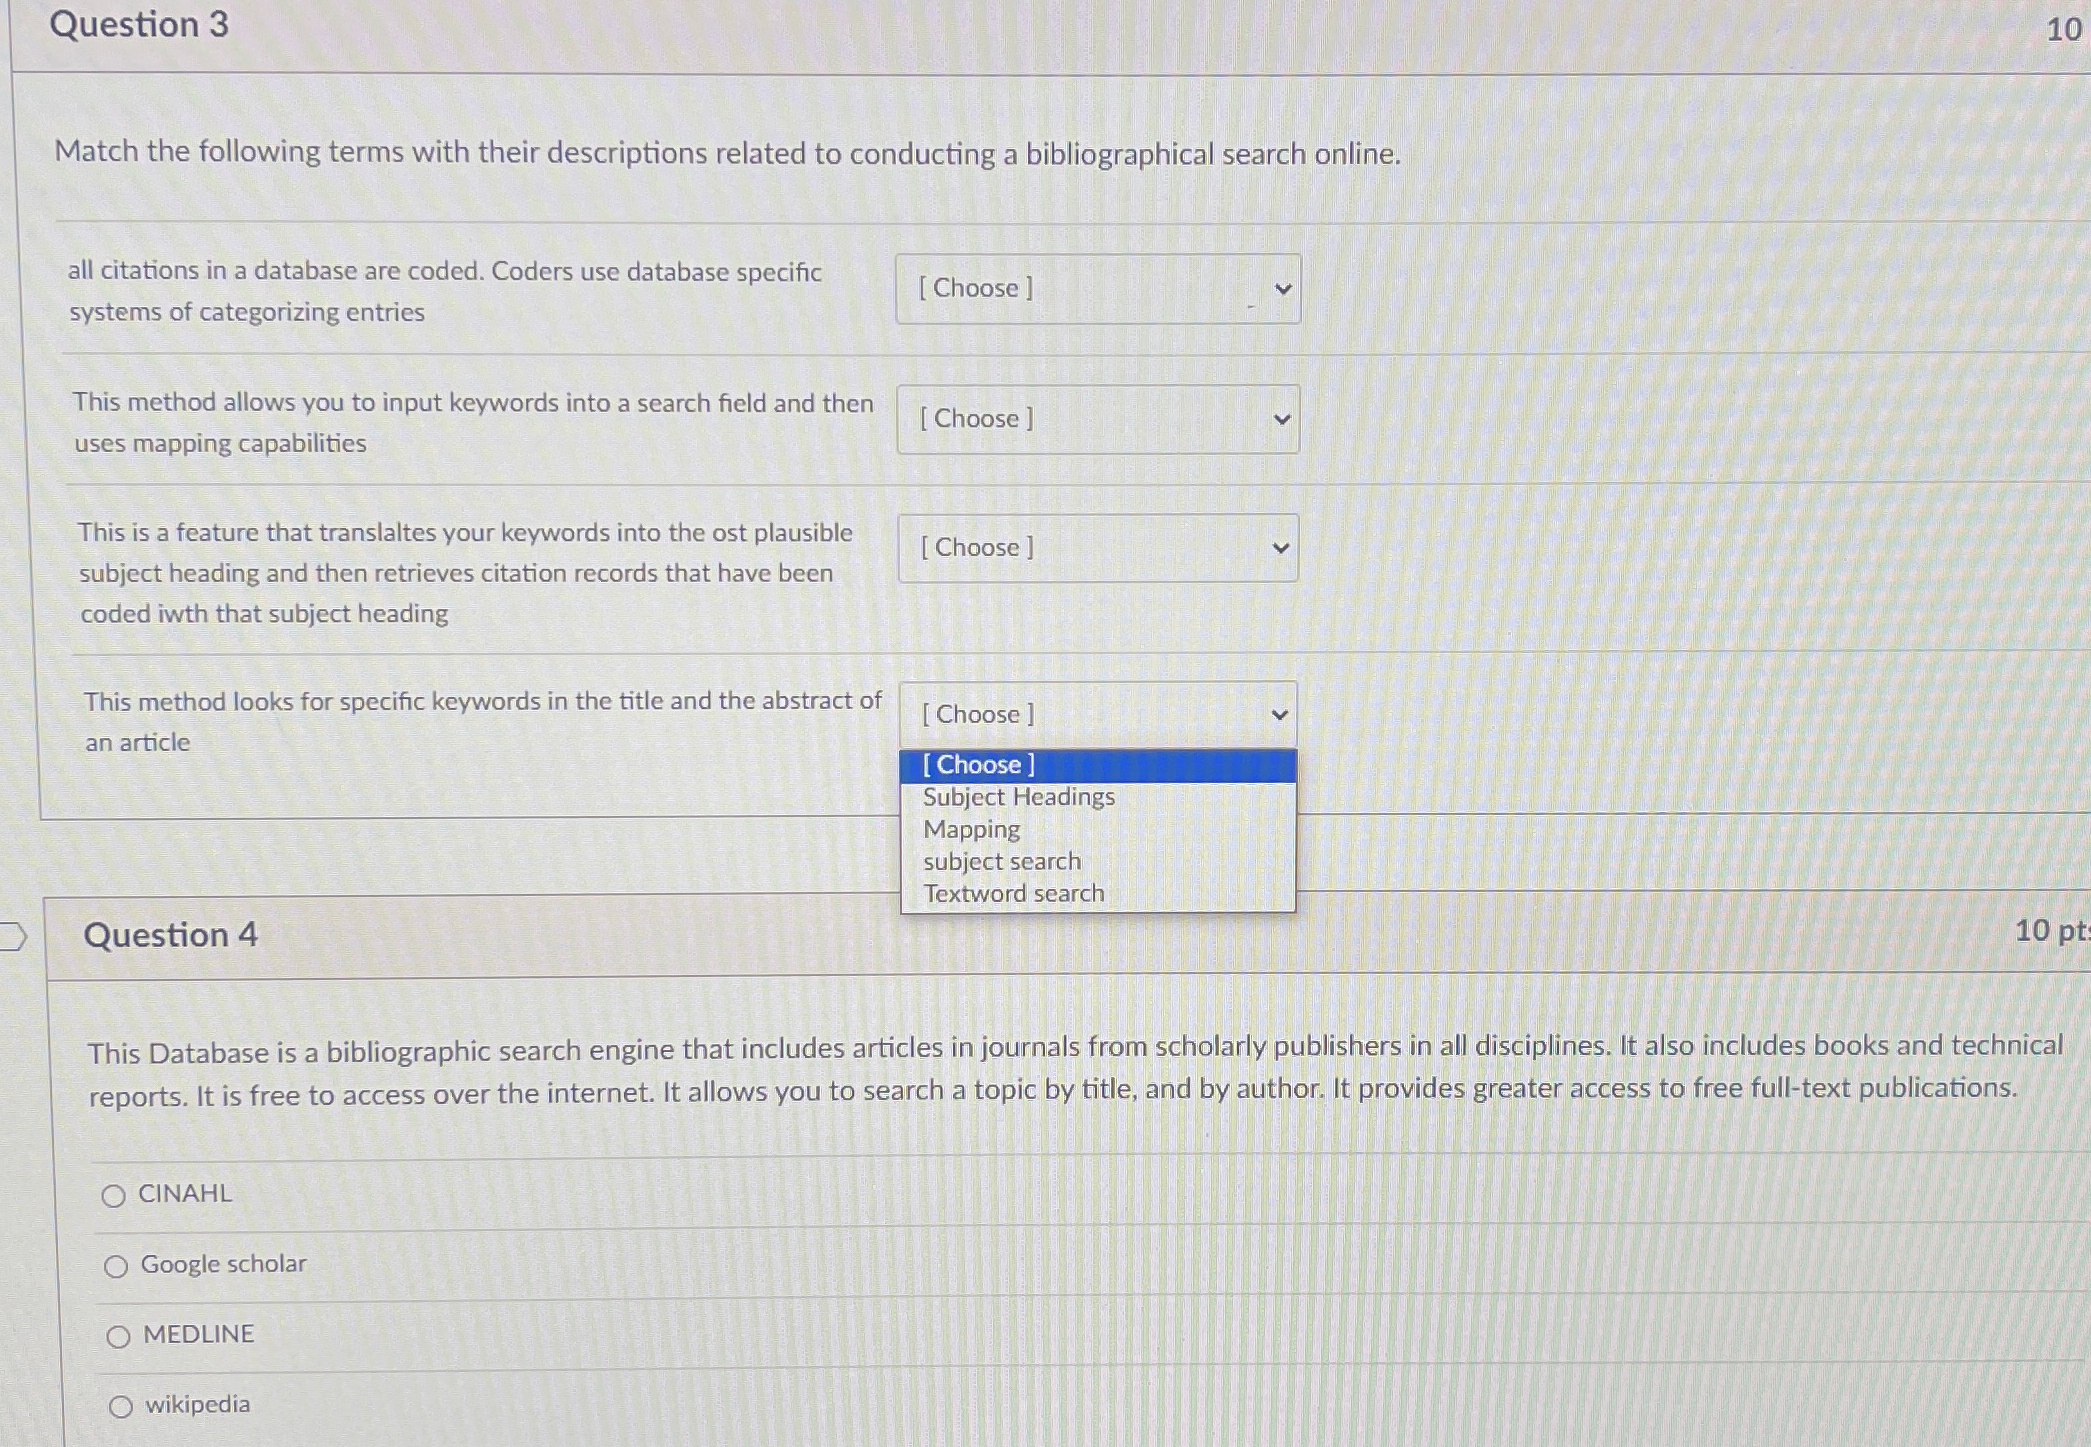Click the Question 3 heading
Screen dimensions: 2091x1447
click(139, 25)
